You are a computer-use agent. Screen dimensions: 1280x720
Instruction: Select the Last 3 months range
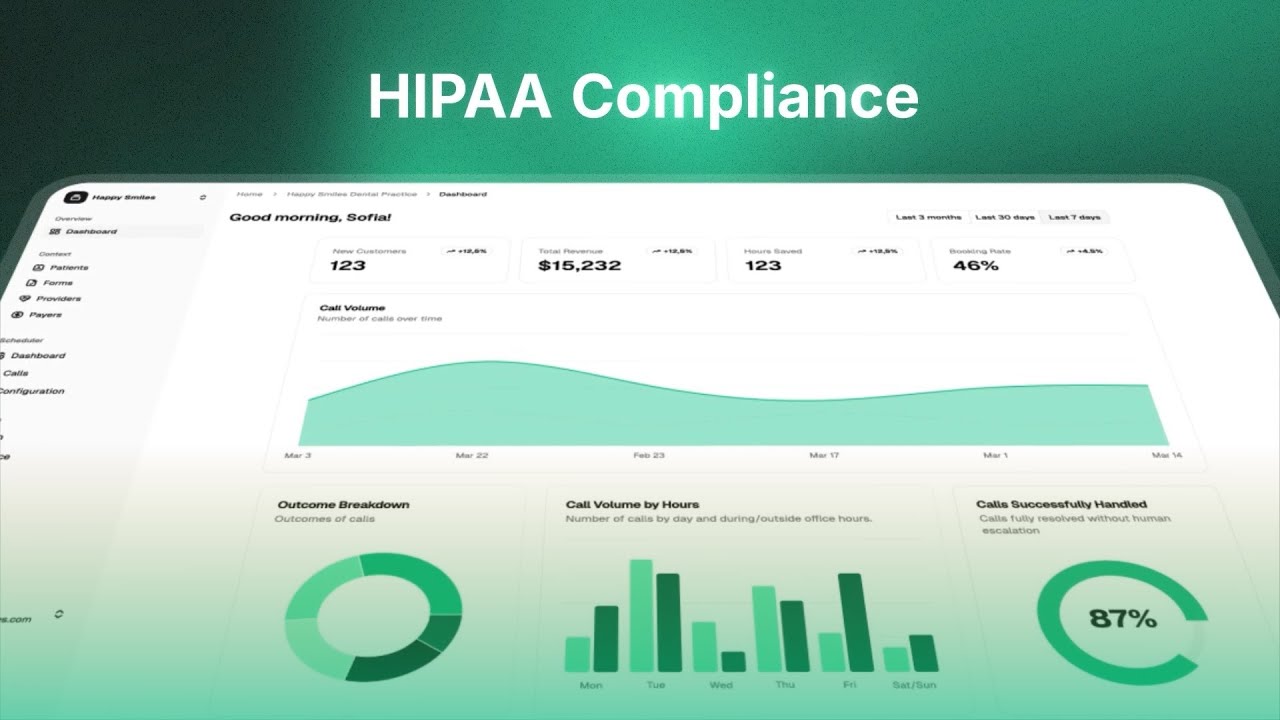(x=928, y=217)
